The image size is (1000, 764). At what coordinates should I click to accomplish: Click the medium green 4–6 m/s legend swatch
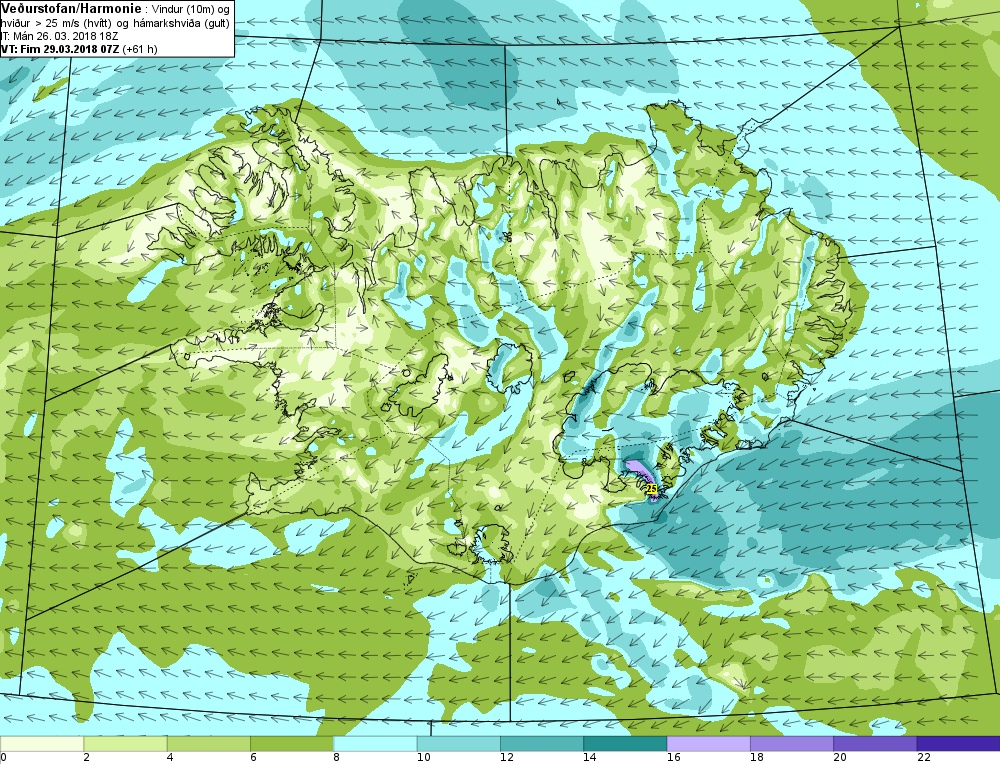209,744
